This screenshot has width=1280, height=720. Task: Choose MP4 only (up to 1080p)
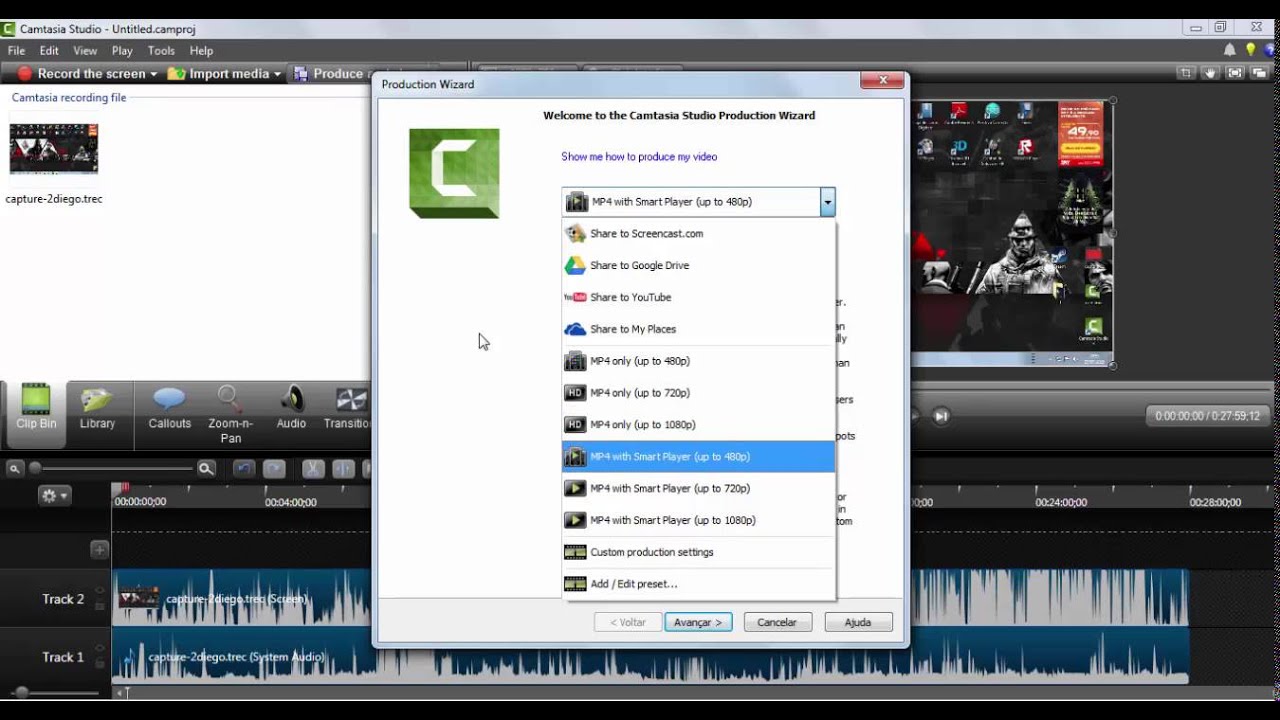[x=698, y=425]
